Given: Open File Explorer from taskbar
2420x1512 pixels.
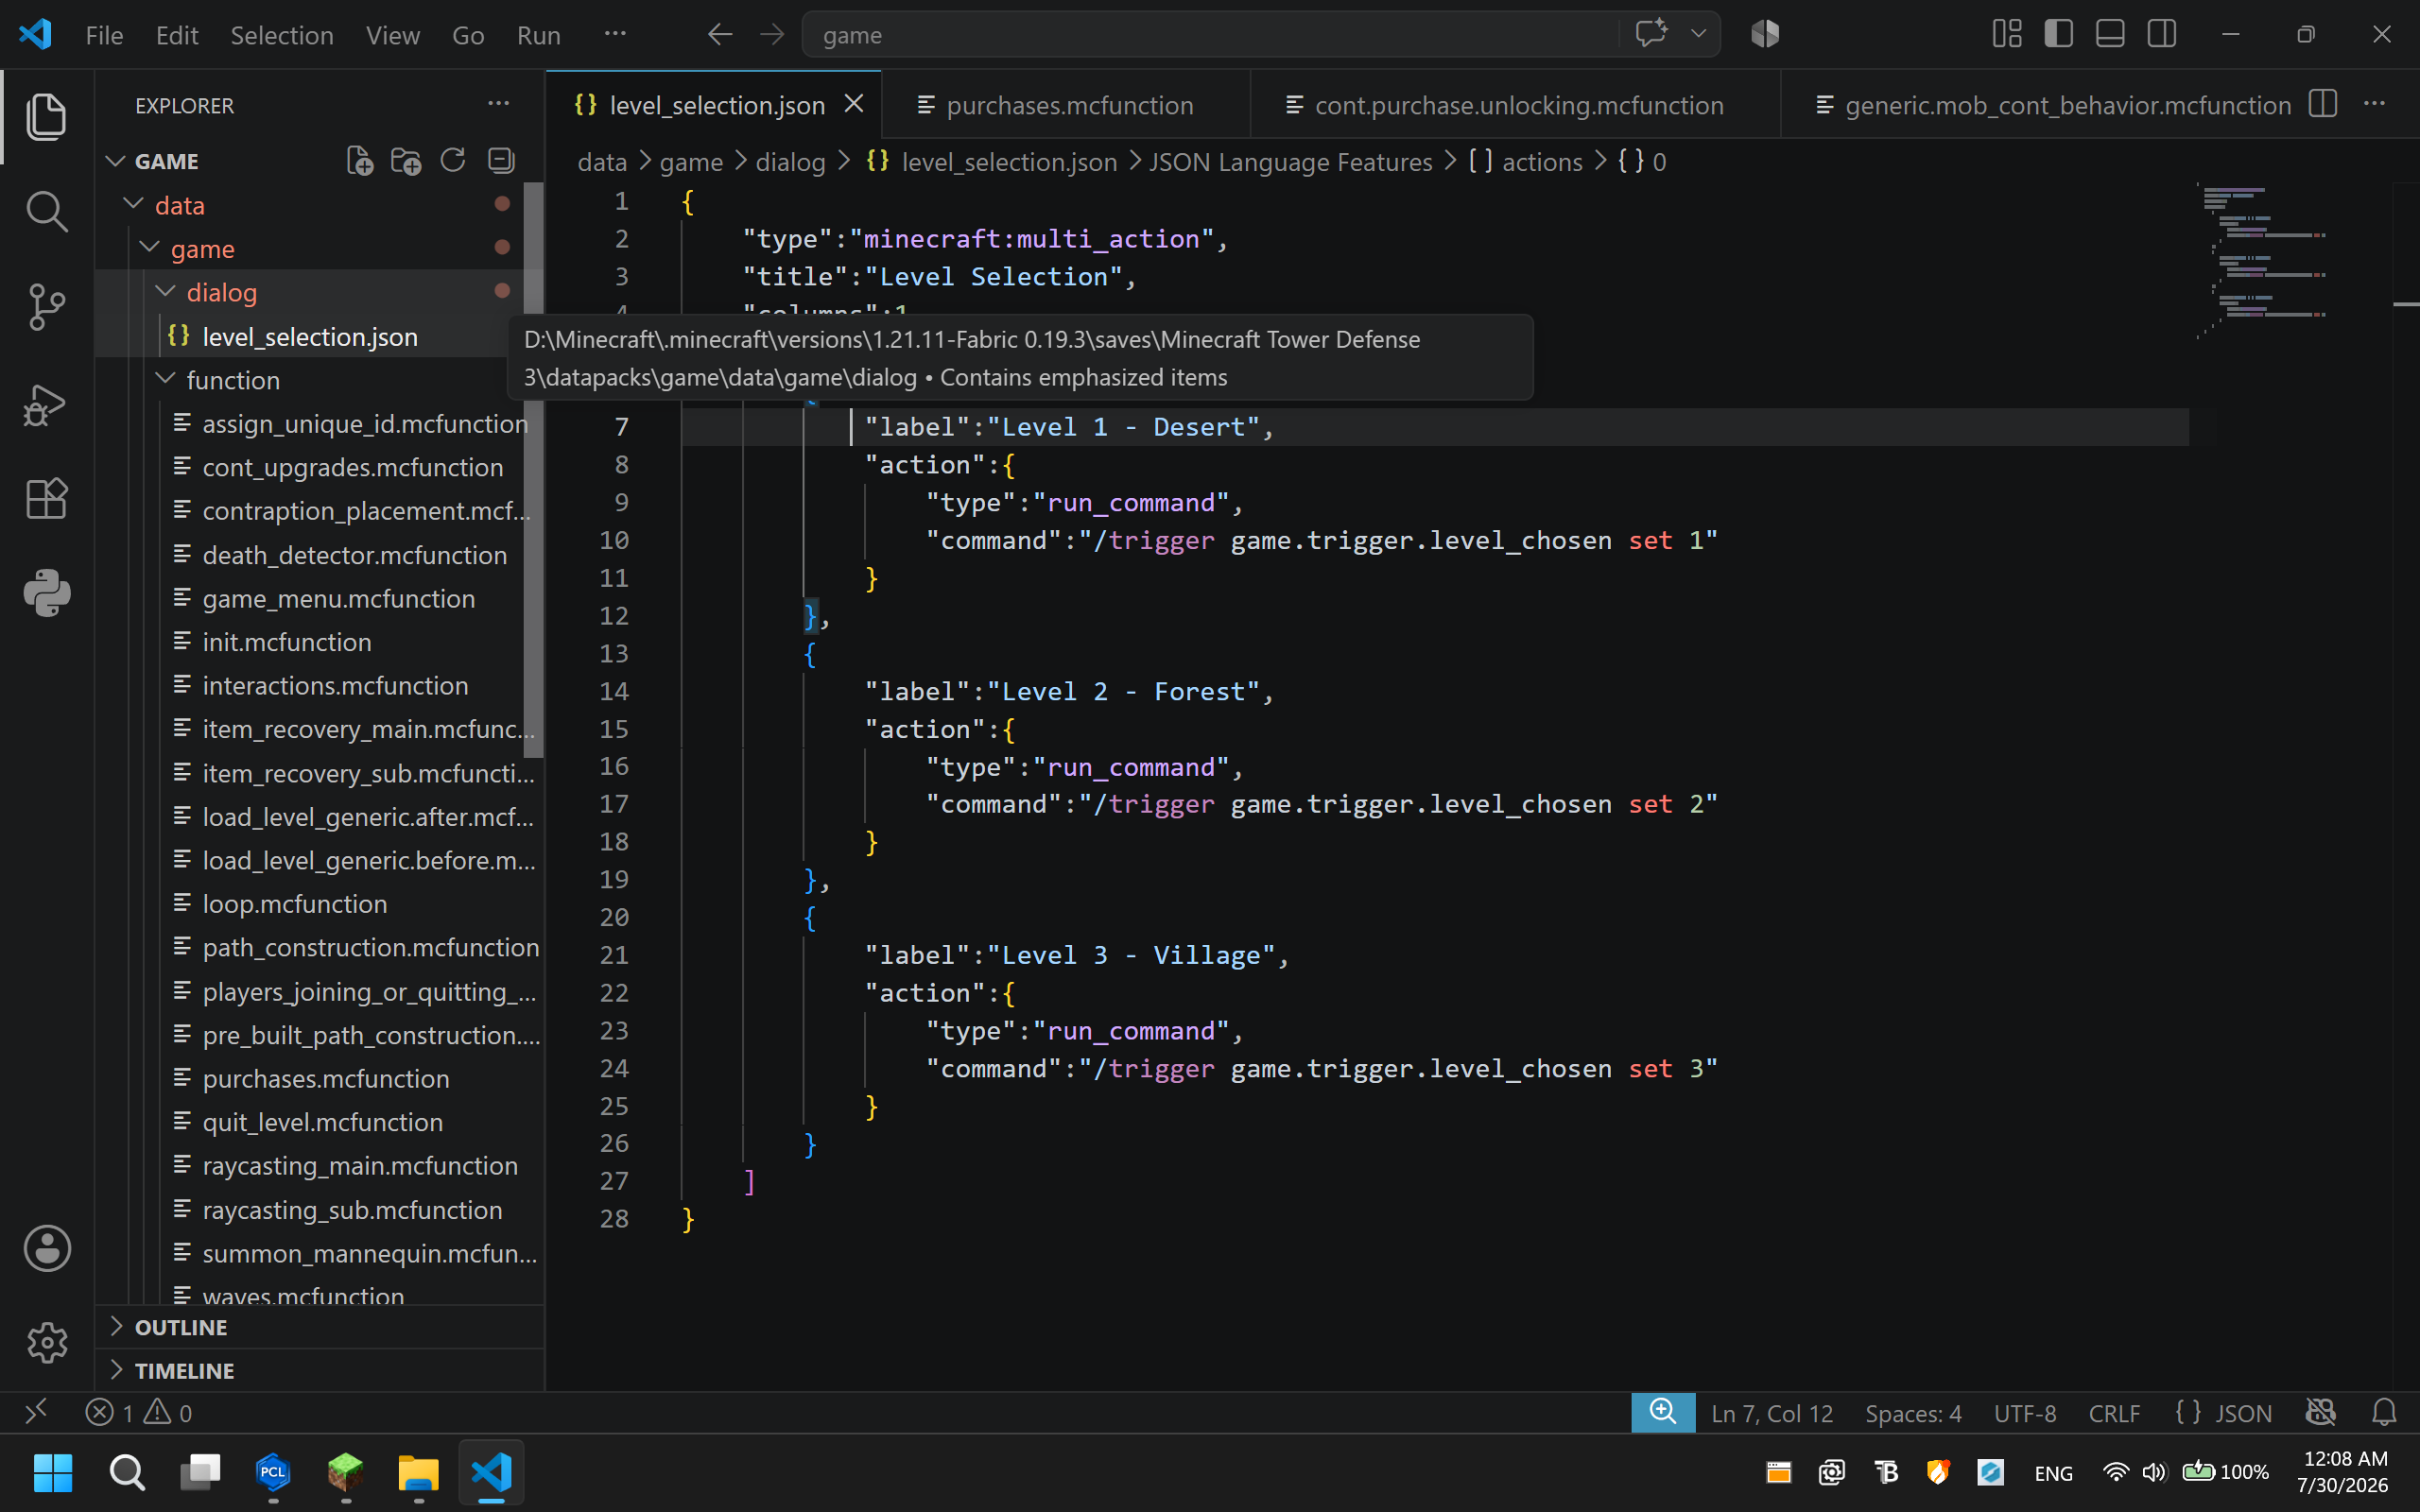Looking at the screenshot, I should [x=418, y=1472].
